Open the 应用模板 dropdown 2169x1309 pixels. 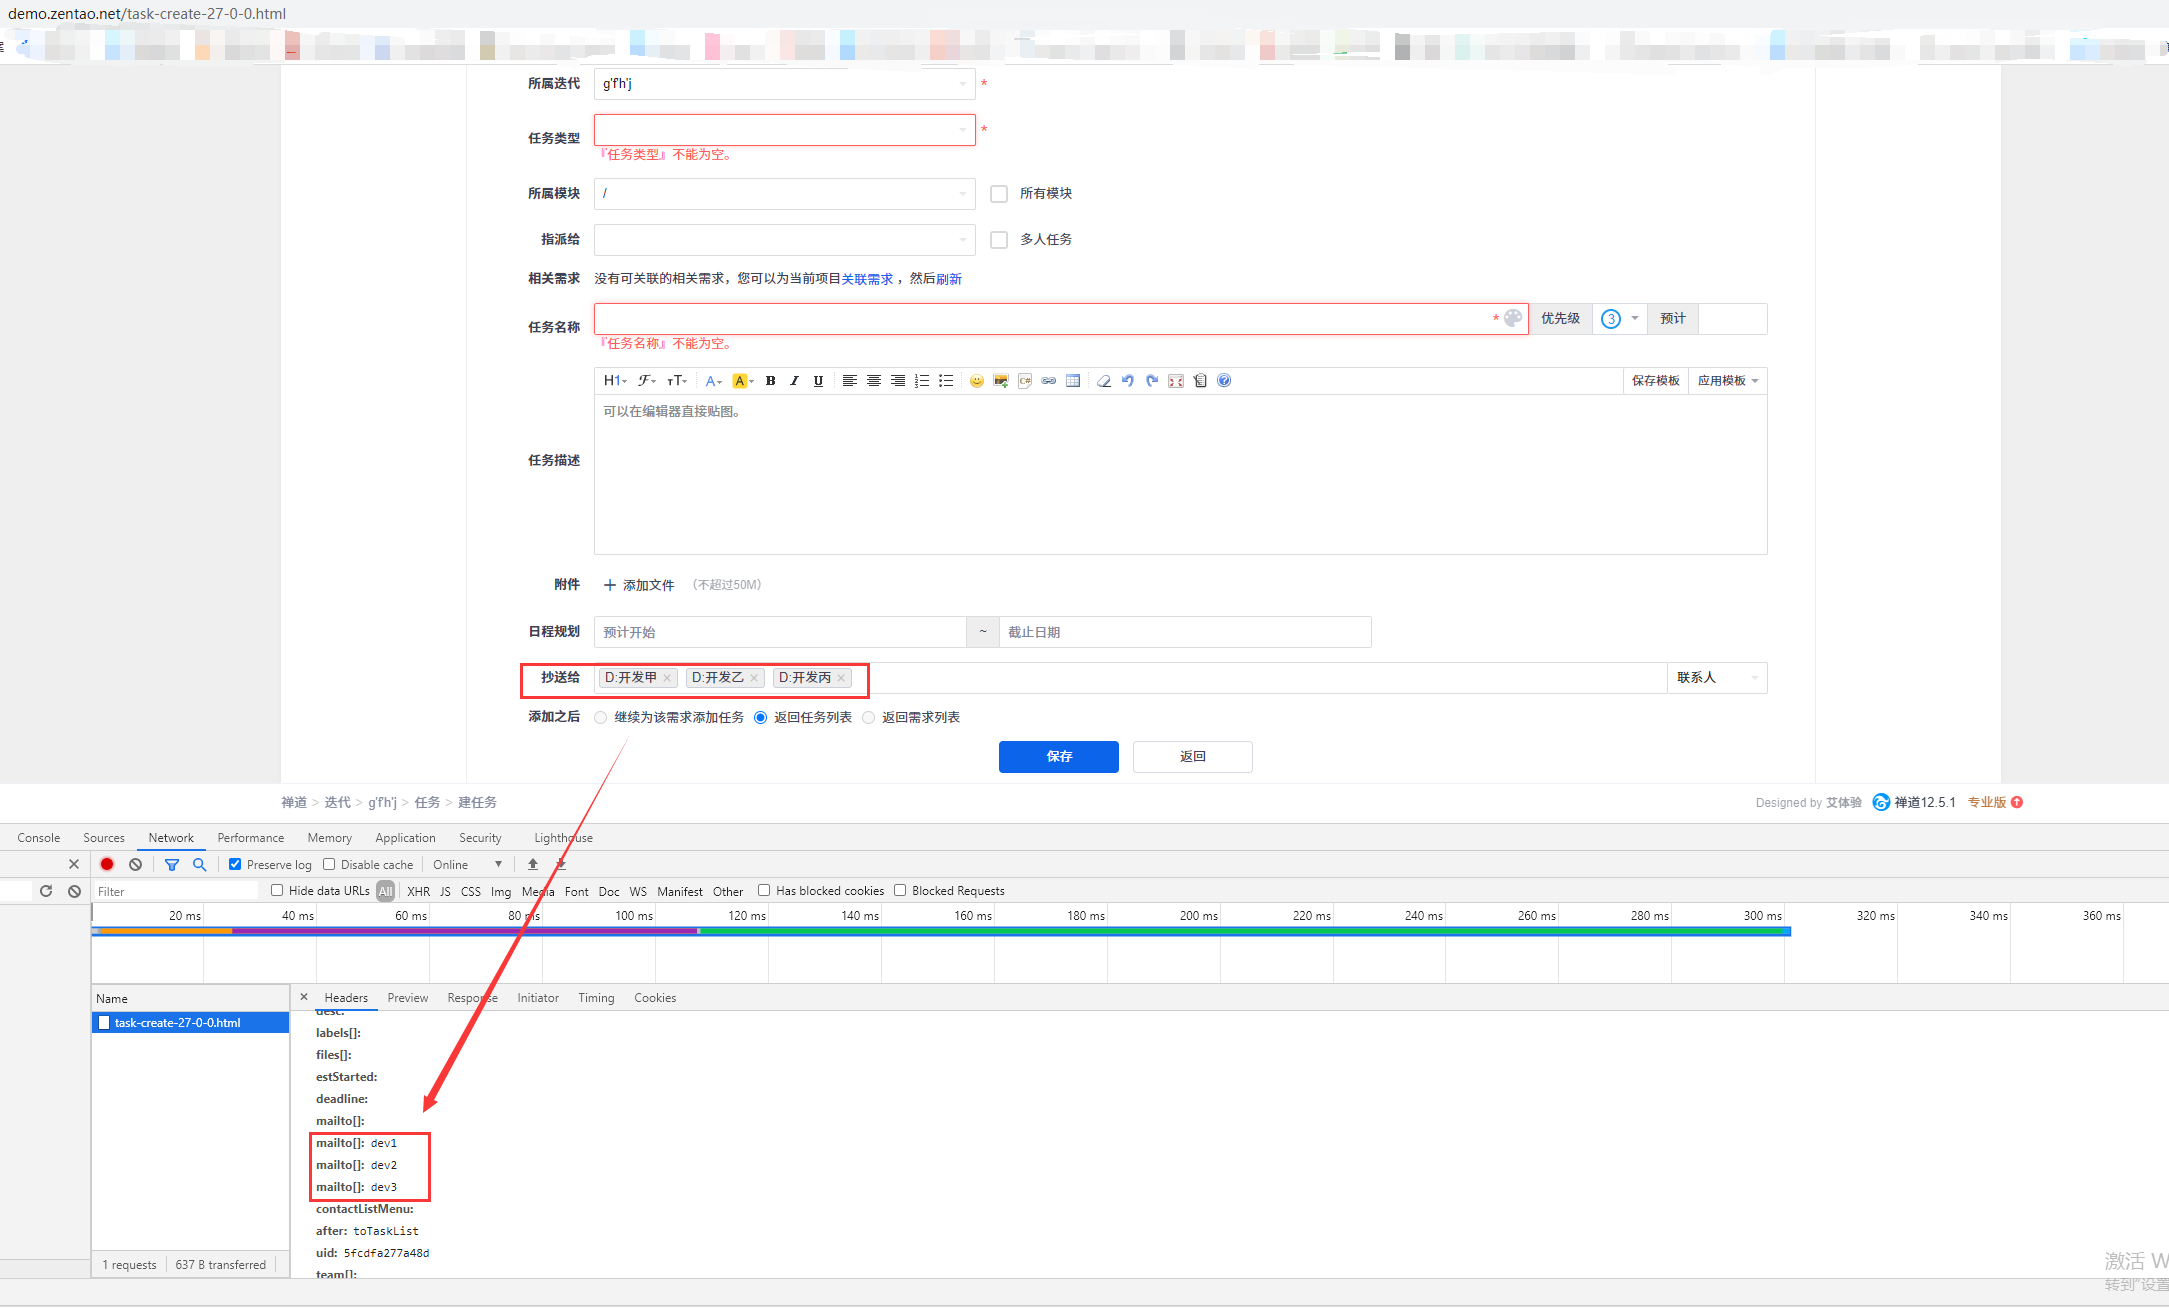tap(1727, 381)
